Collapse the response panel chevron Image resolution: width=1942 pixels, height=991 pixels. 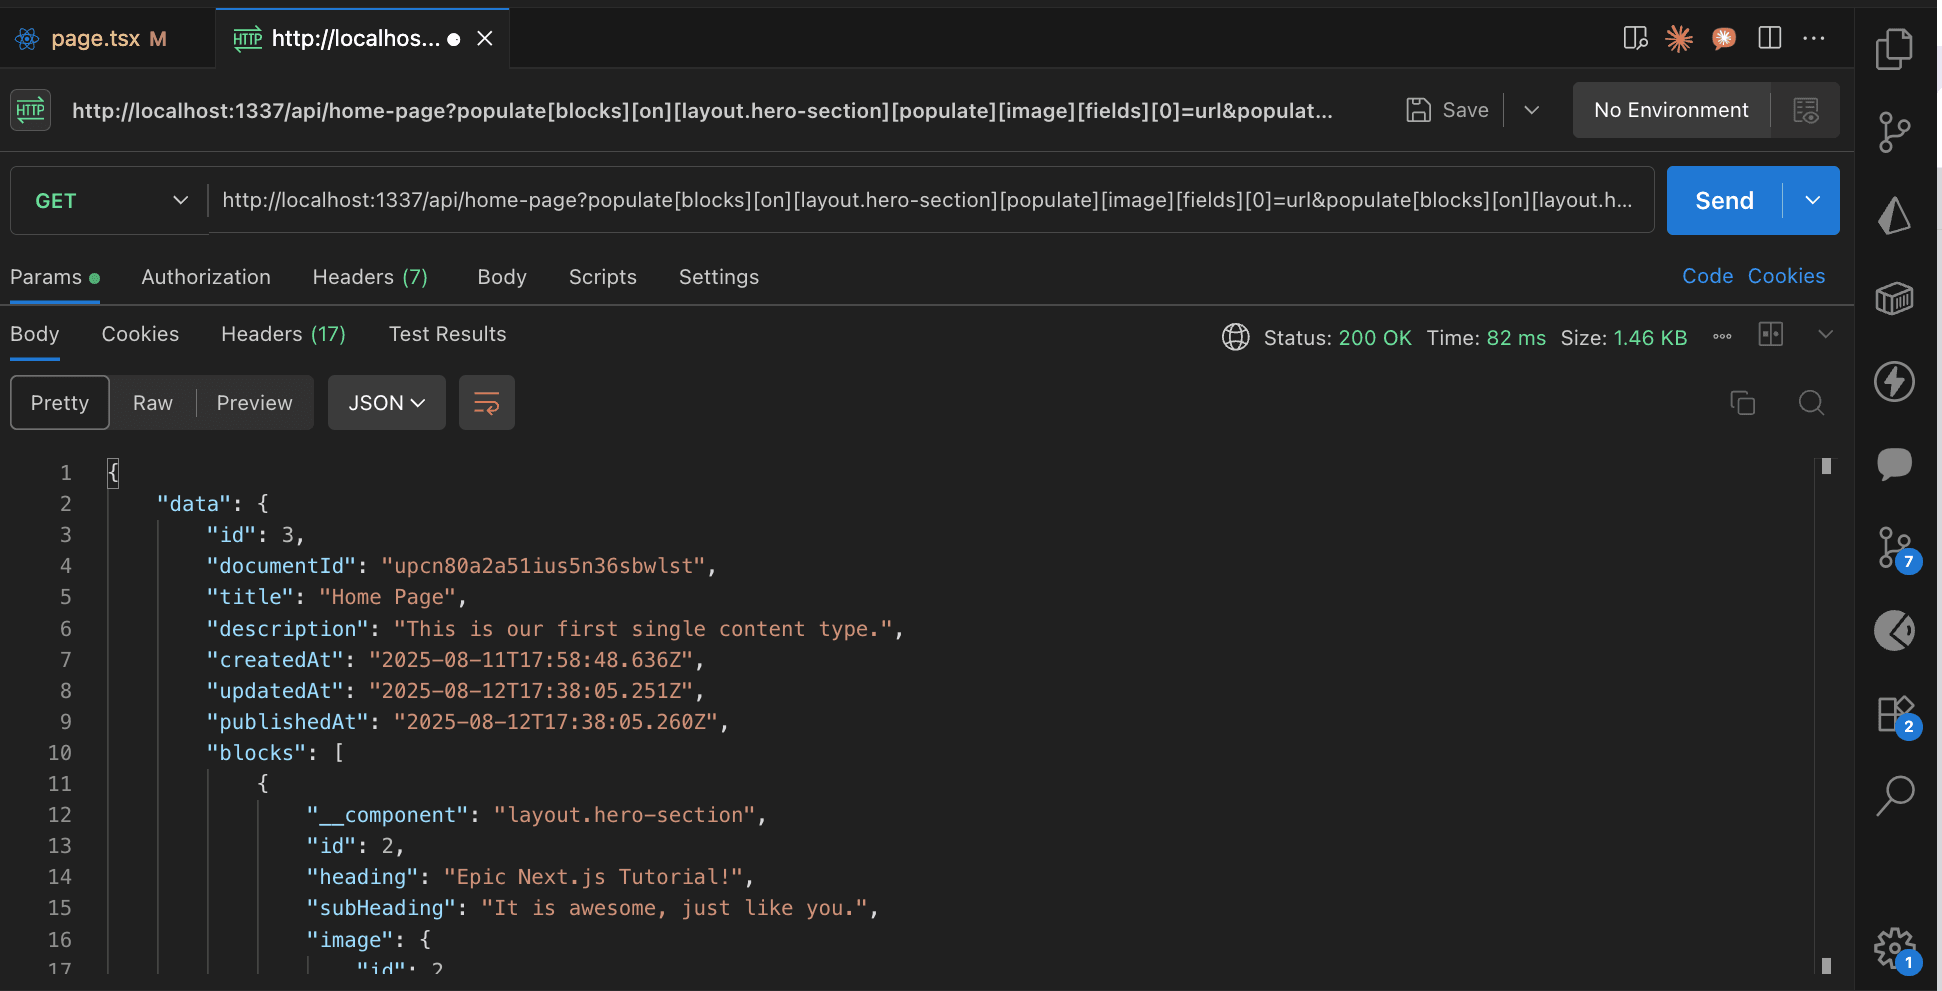[x=1825, y=334]
